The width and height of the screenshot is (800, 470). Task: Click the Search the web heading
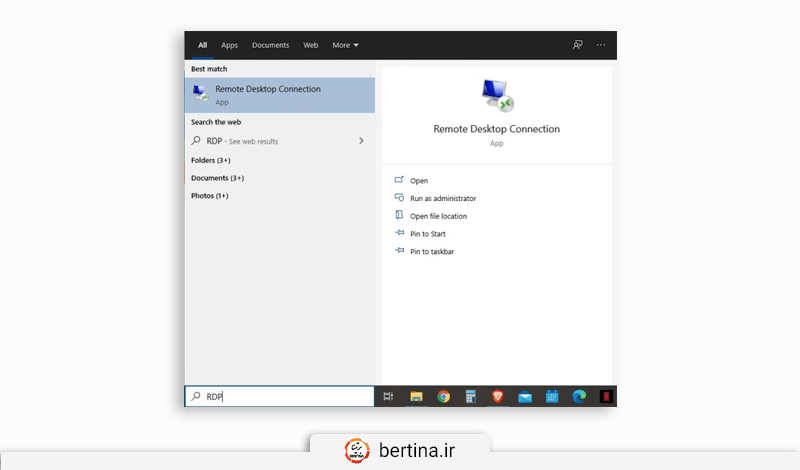click(216, 122)
